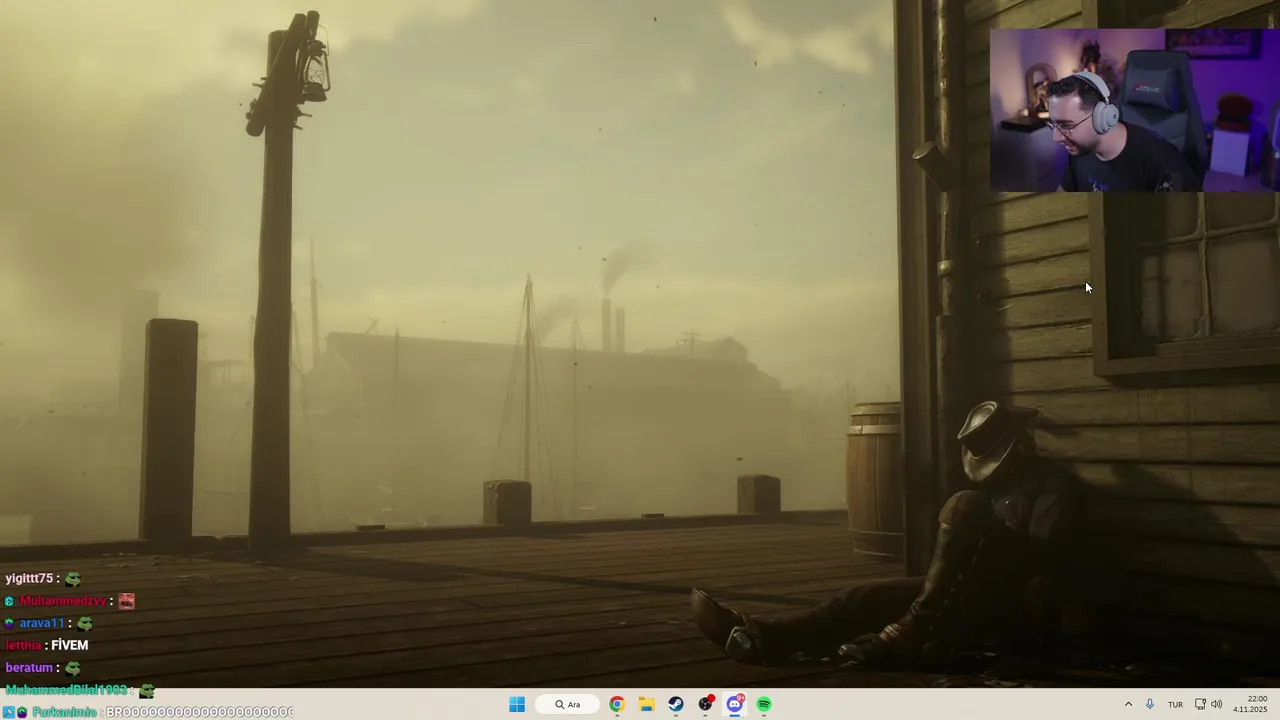The height and width of the screenshot is (720, 1280).
Task: Click the username MuhammedBilal1903 in chat
Action: 66,690
